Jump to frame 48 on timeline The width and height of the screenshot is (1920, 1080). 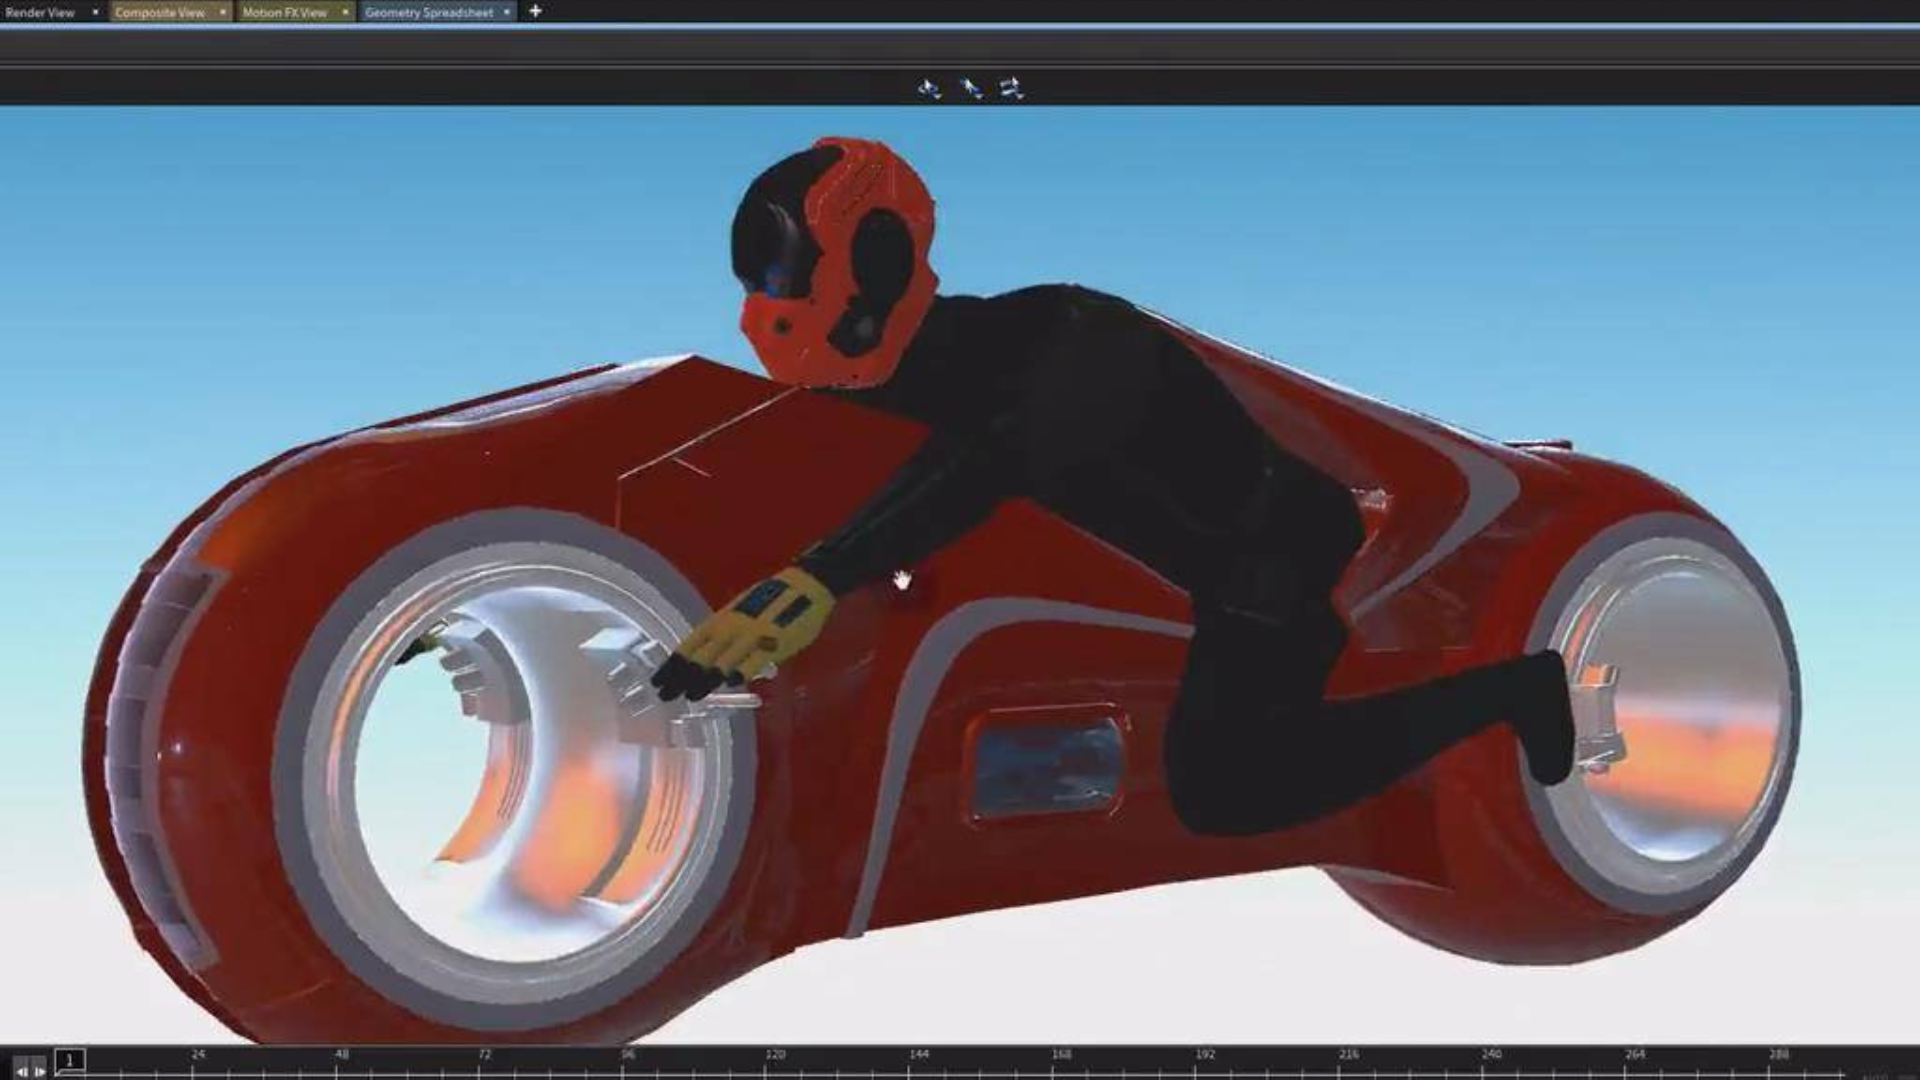click(x=342, y=1055)
